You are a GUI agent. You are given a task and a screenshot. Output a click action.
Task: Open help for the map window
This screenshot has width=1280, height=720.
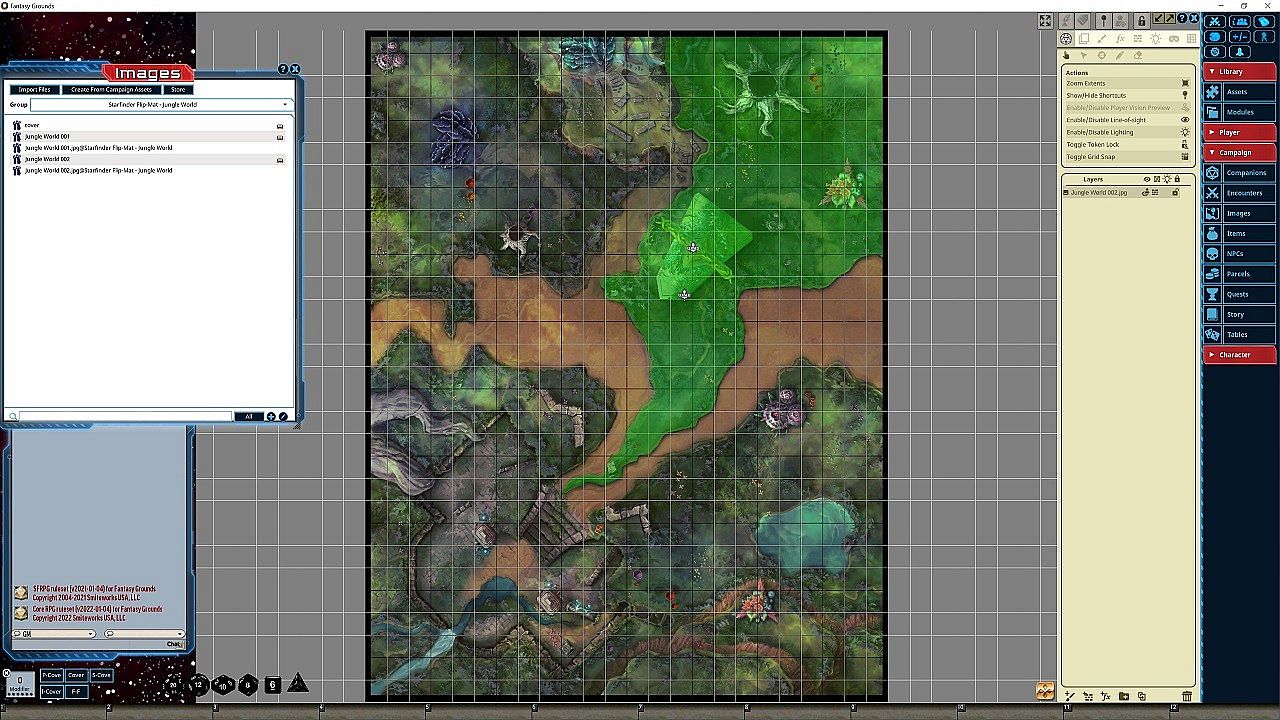(1183, 18)
